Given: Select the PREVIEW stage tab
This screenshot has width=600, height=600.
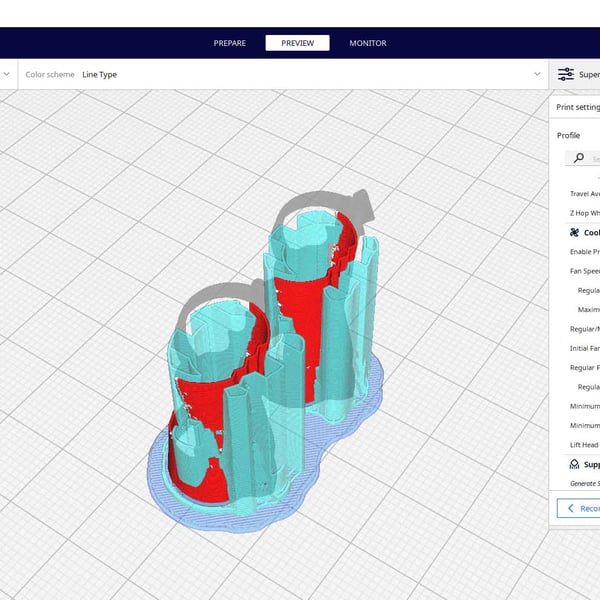Looking at the screenshot, I should pyautogui.click(x=297, y=43).
